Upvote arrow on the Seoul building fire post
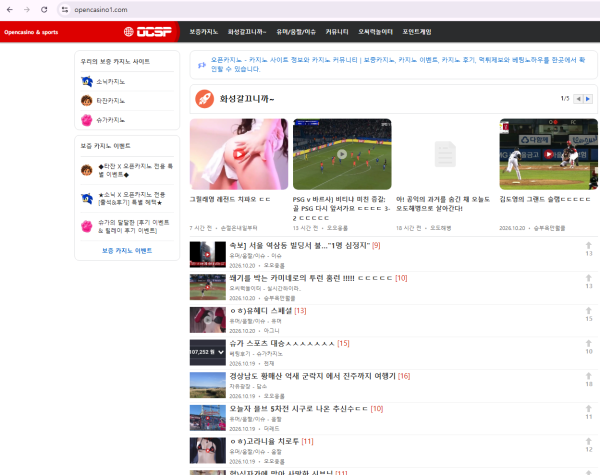The width and height of the screenshot is (600, 475). coord(589,245)
